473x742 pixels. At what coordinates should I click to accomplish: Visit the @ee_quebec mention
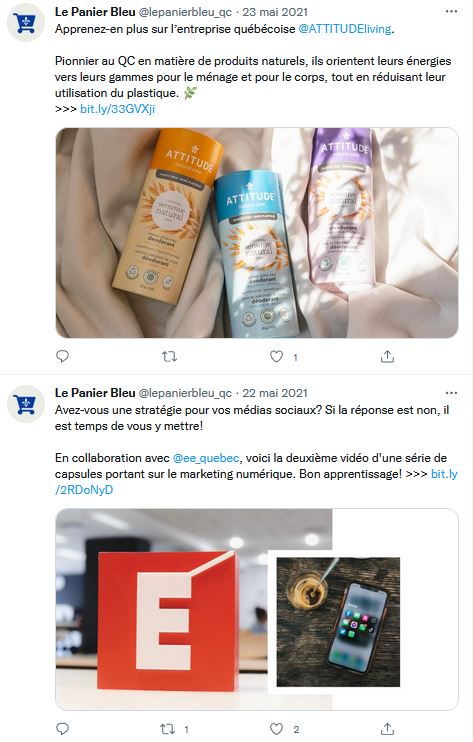point(206,458)
